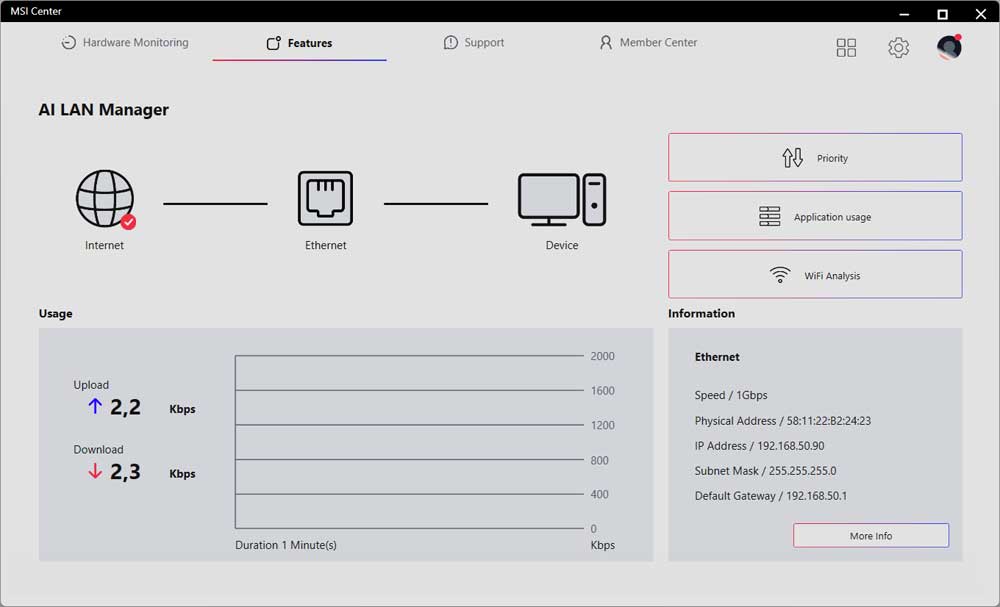Click the Internet globe icon

pyautogui.click(x=104, y=198)
